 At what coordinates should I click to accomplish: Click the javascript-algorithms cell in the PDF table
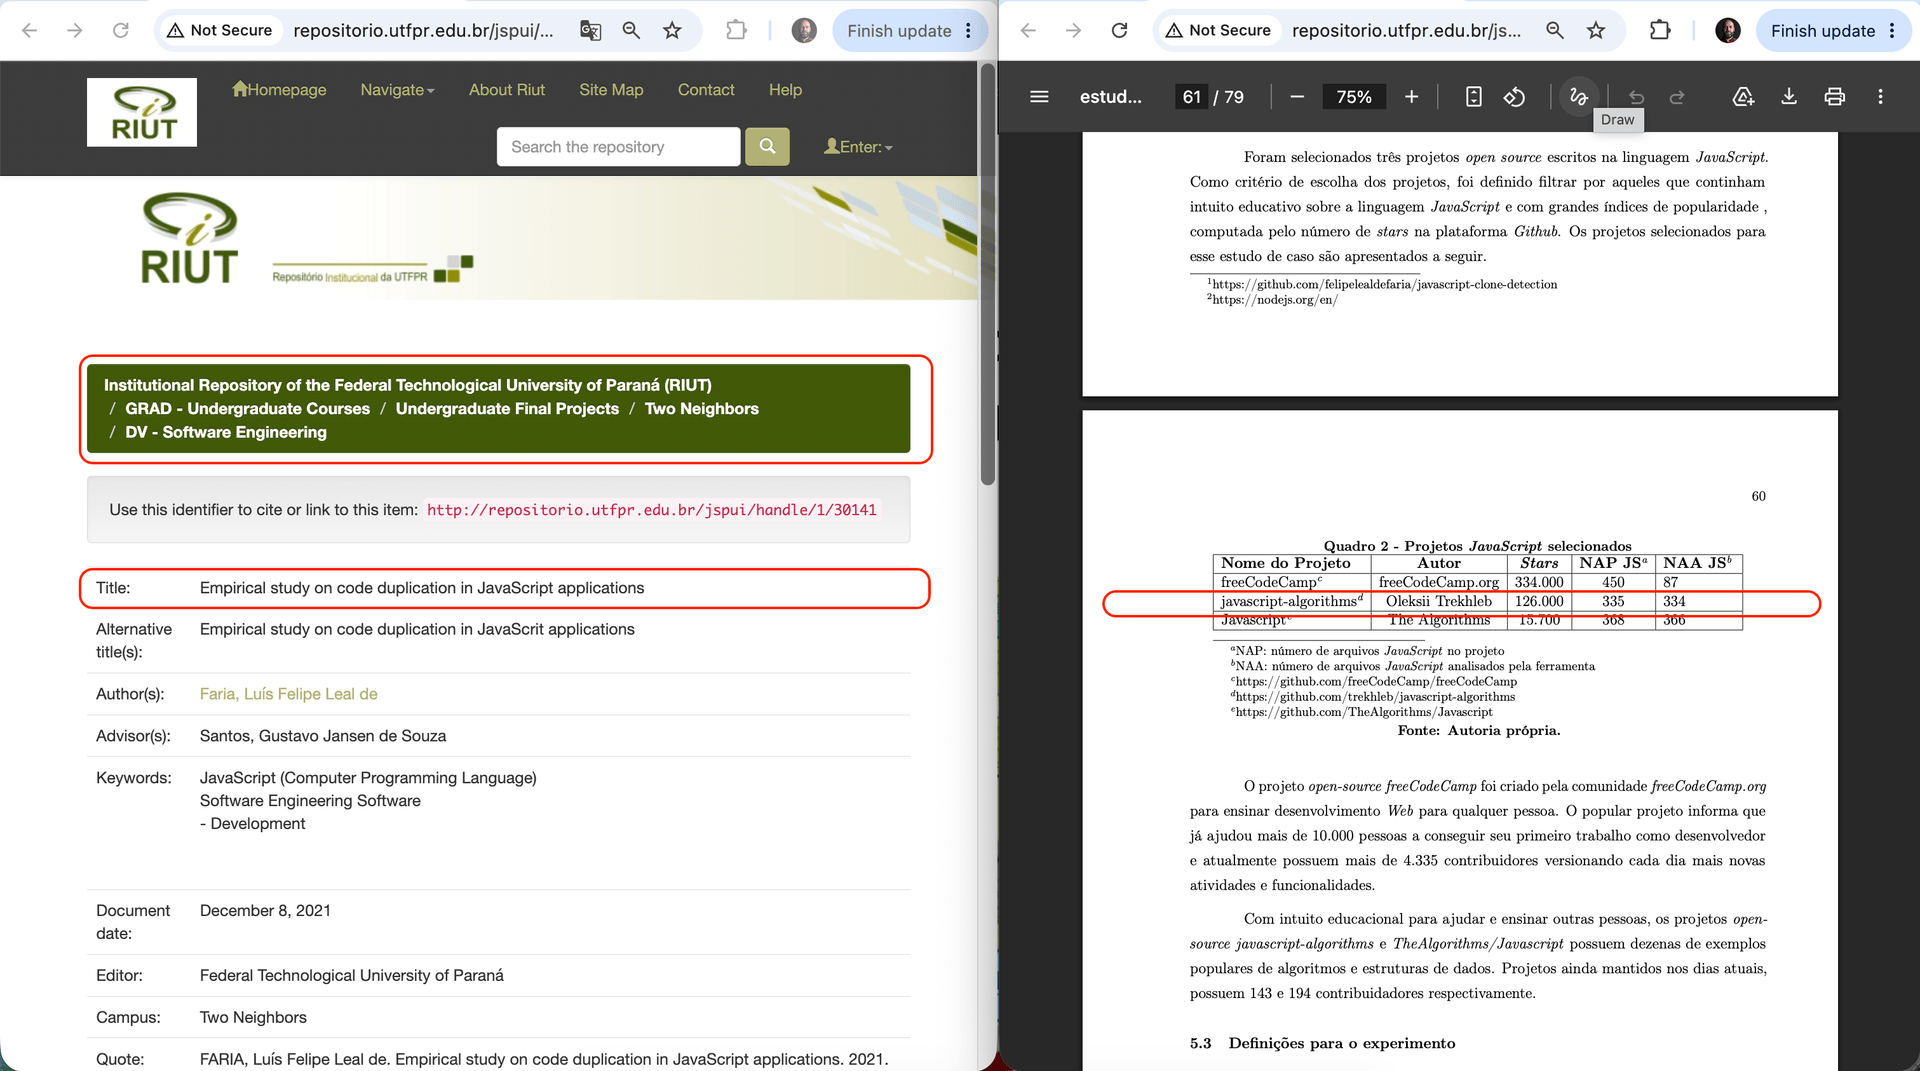[x=1291, y=602]
